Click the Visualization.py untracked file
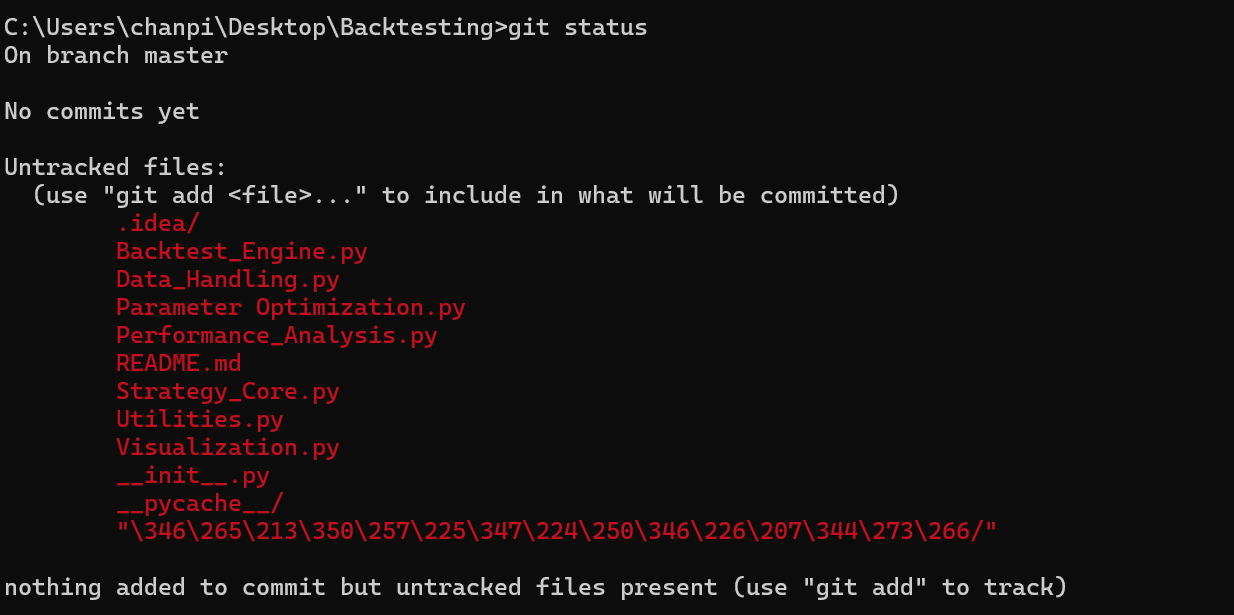 pyautogui.click(x=227, y=447)
